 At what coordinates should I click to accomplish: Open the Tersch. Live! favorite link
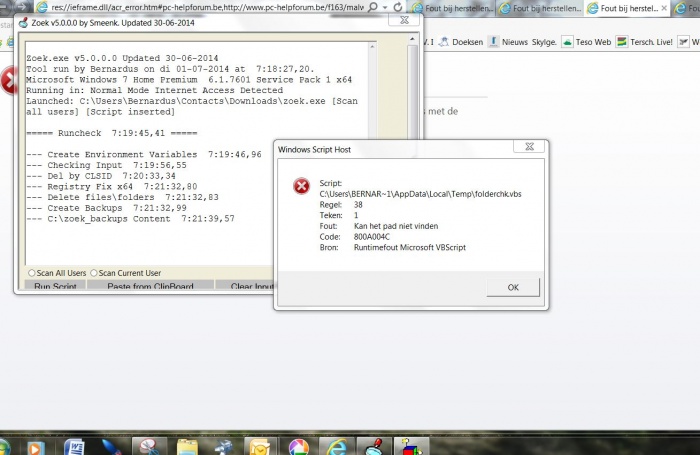[644, 42]
